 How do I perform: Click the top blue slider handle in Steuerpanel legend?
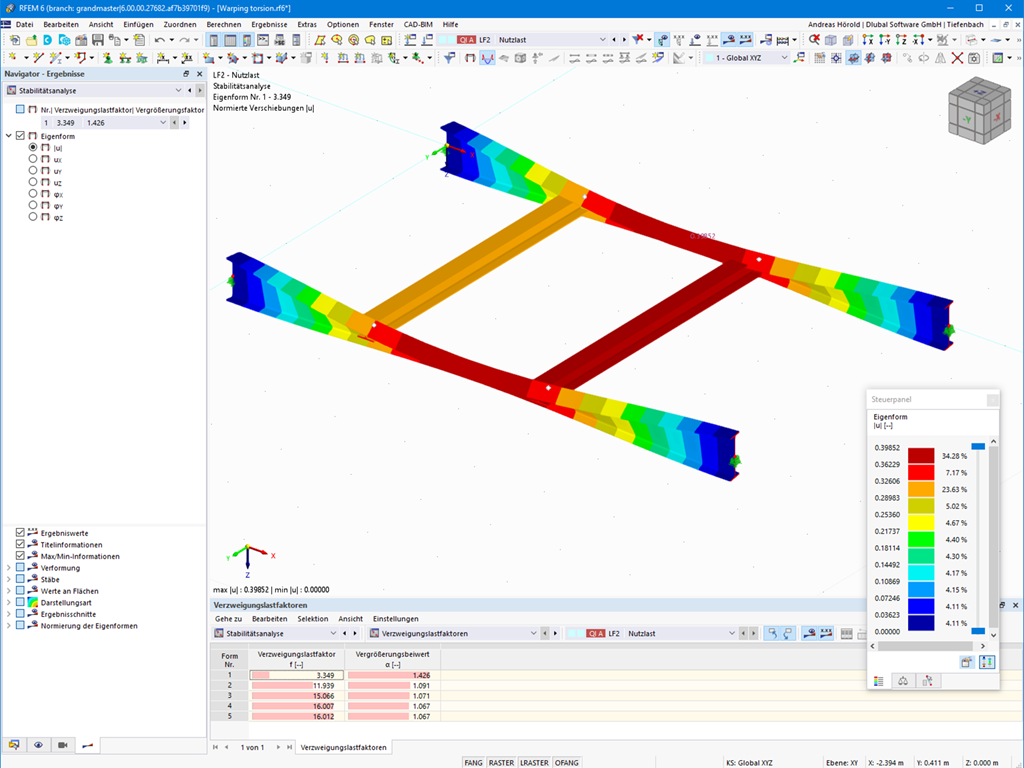point(978,446)
